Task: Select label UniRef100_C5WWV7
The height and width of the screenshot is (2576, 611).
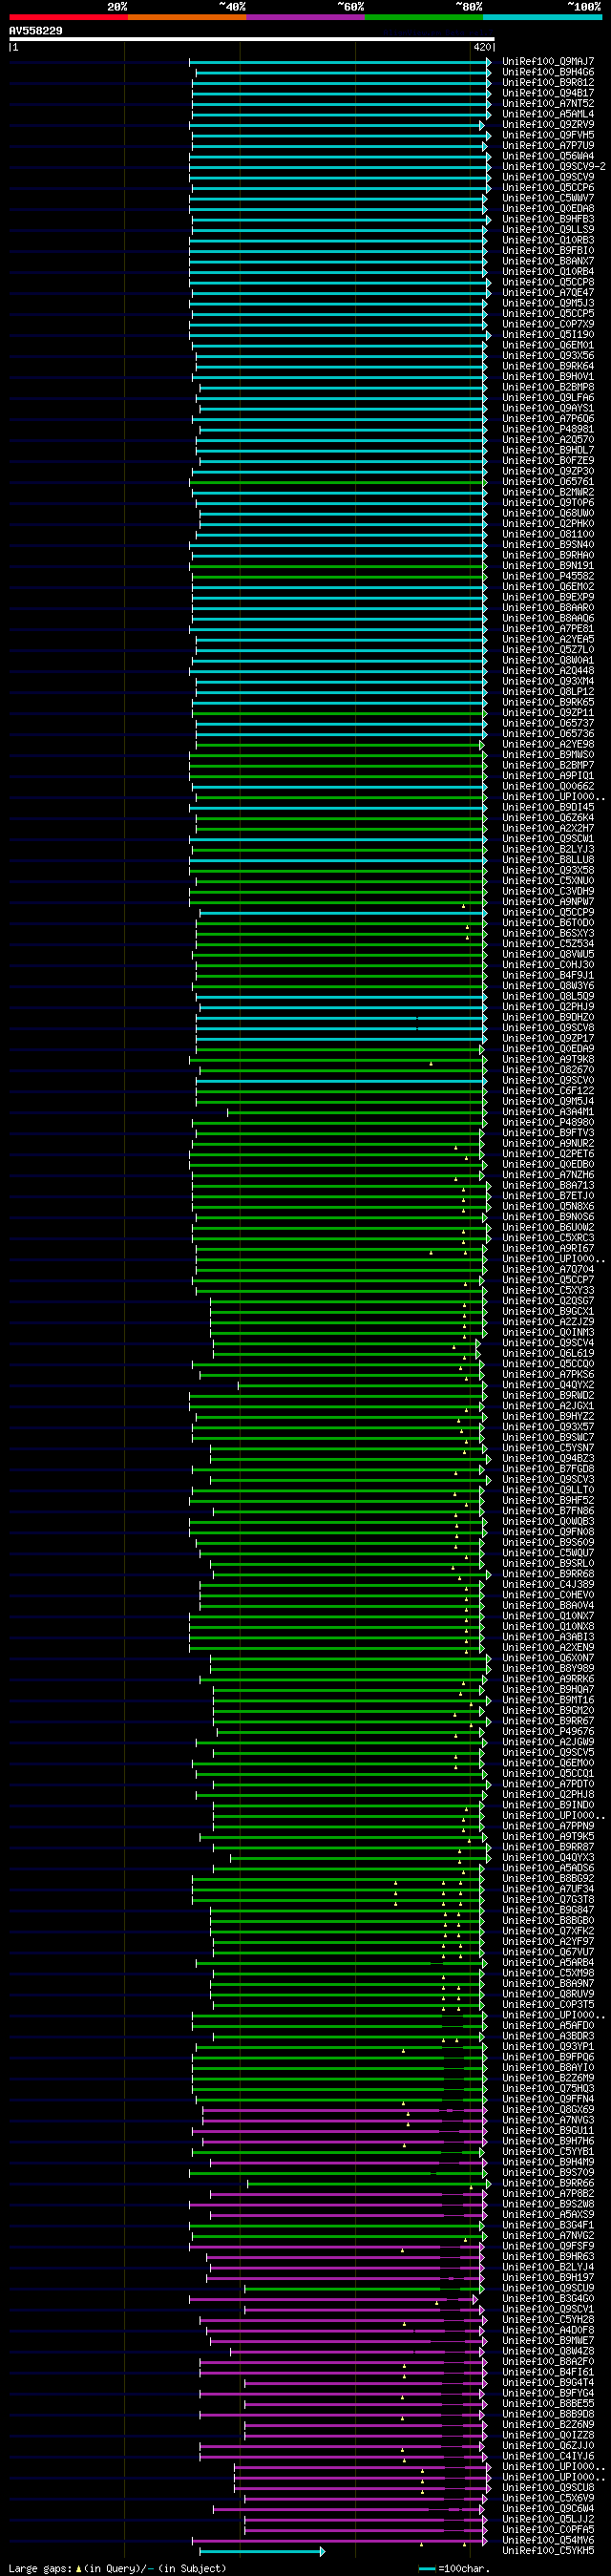Action: point(548,198)
